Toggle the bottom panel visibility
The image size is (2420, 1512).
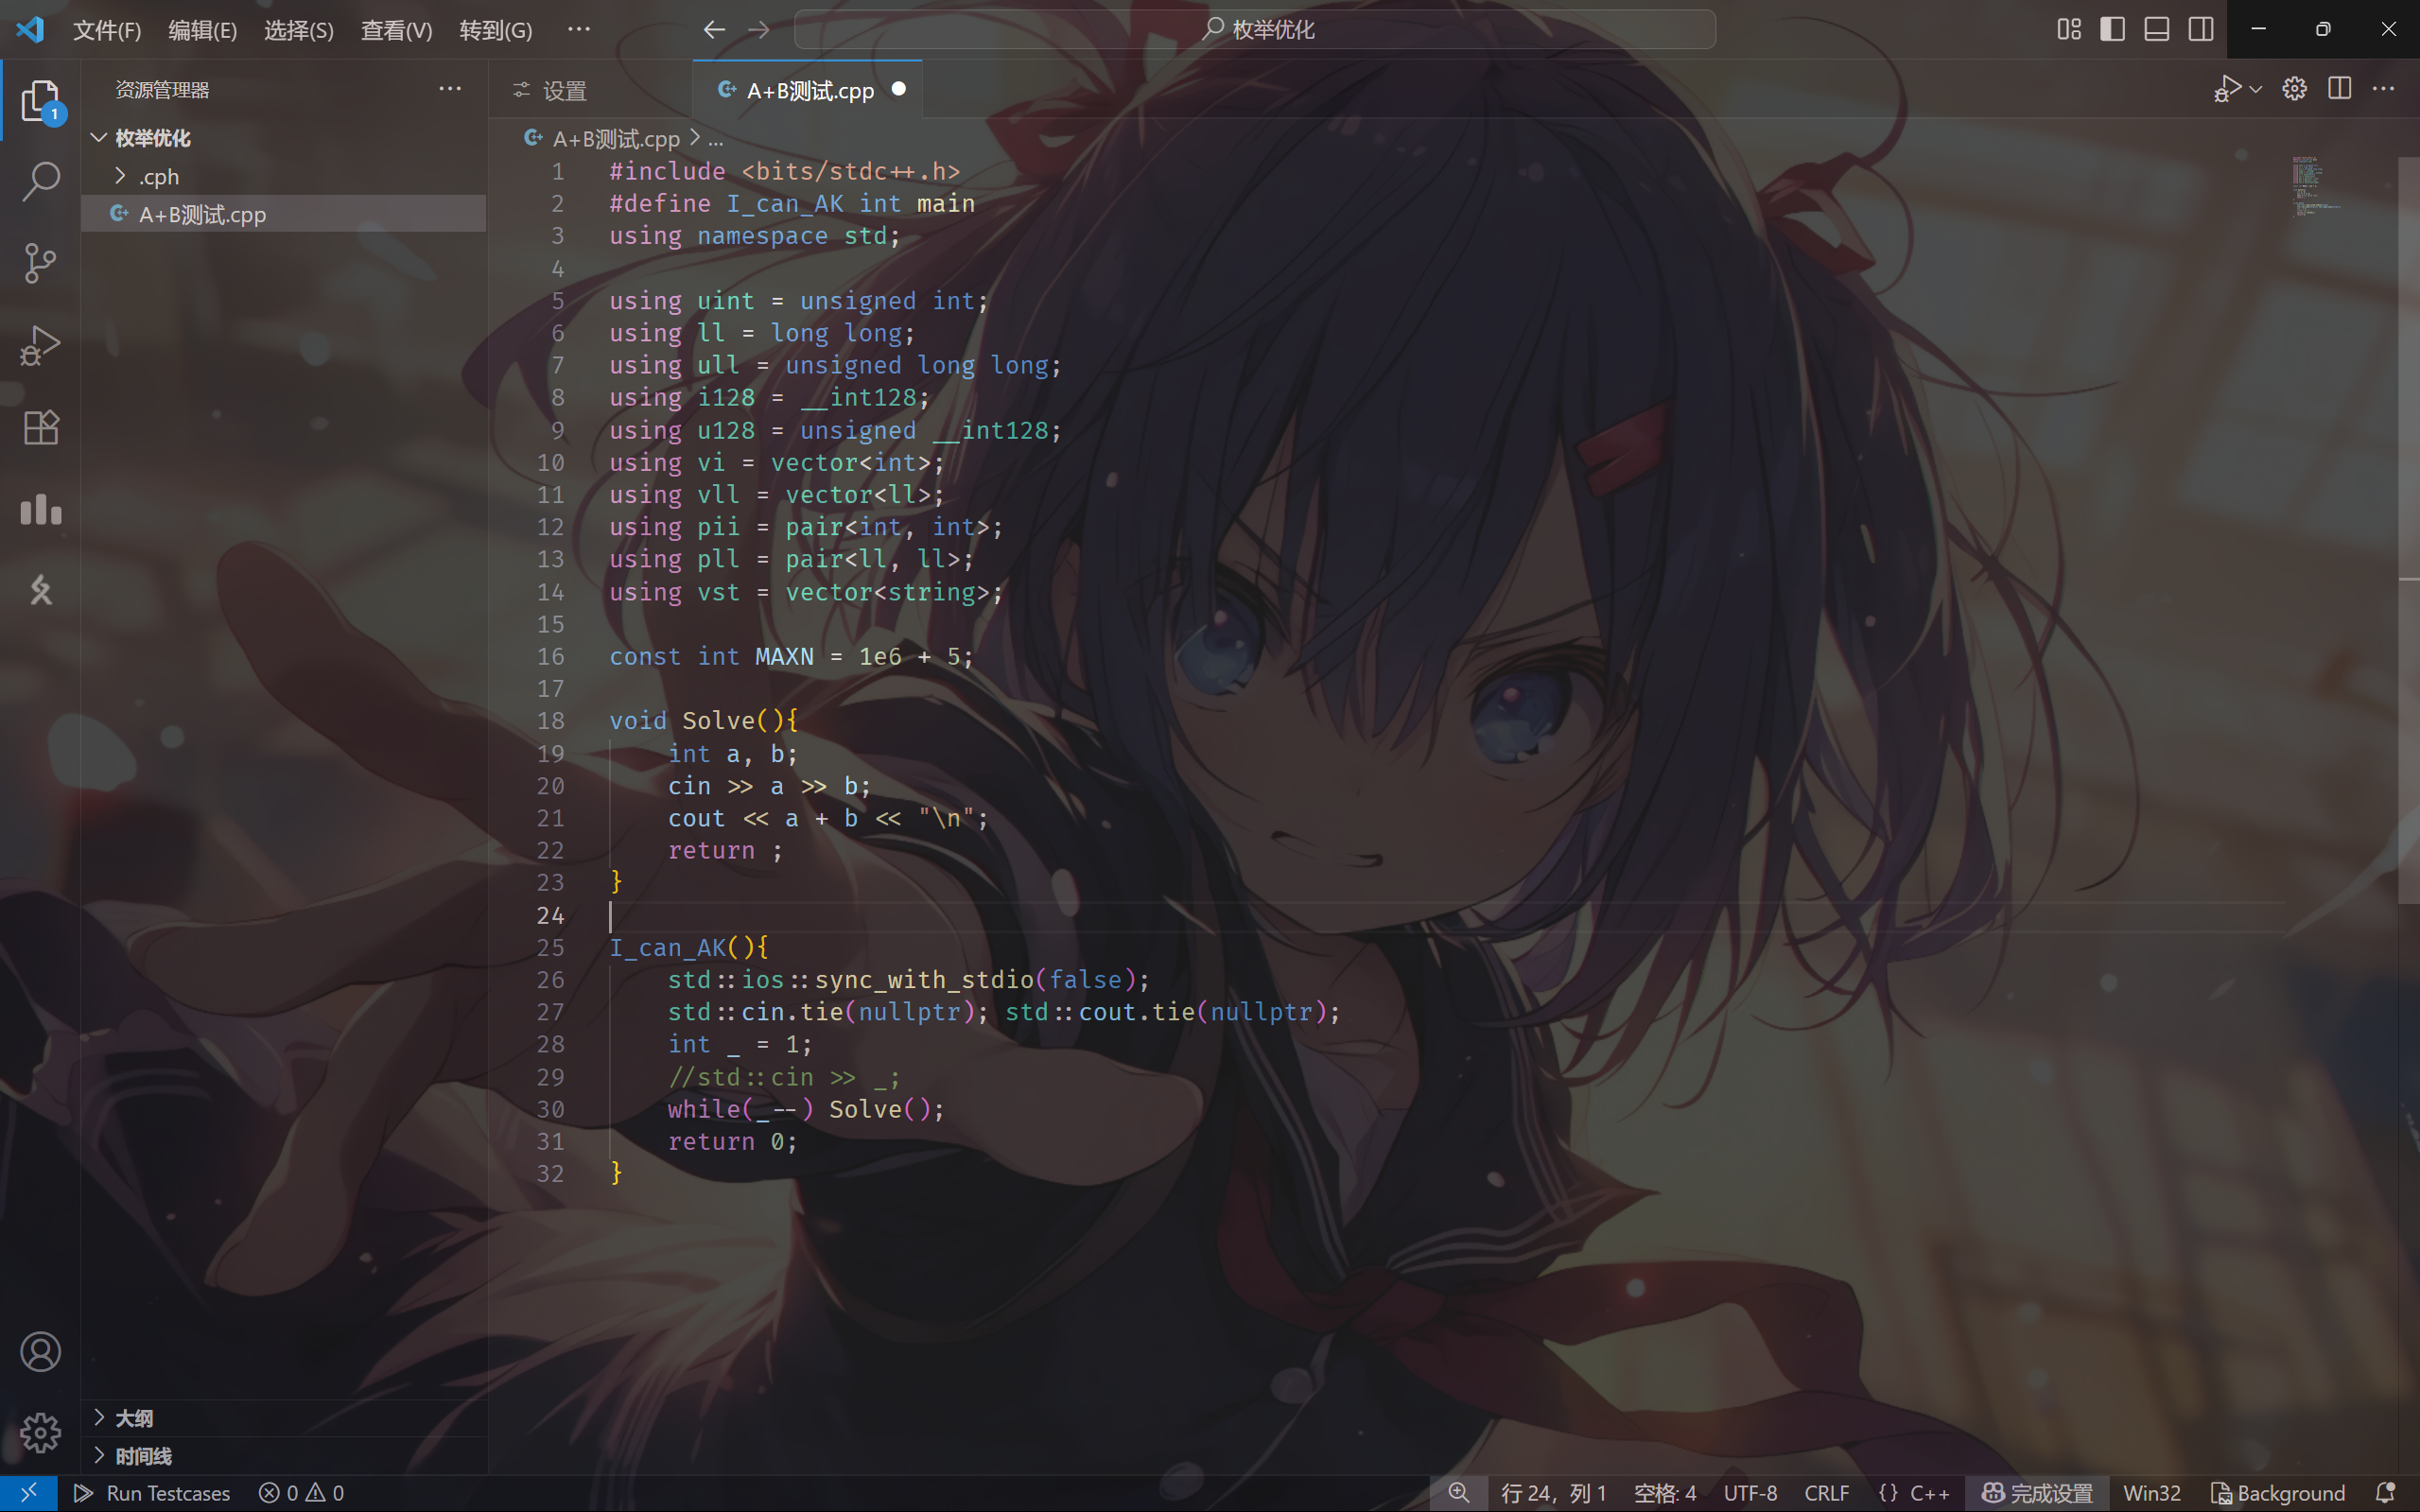click(x=2156, y=29)
